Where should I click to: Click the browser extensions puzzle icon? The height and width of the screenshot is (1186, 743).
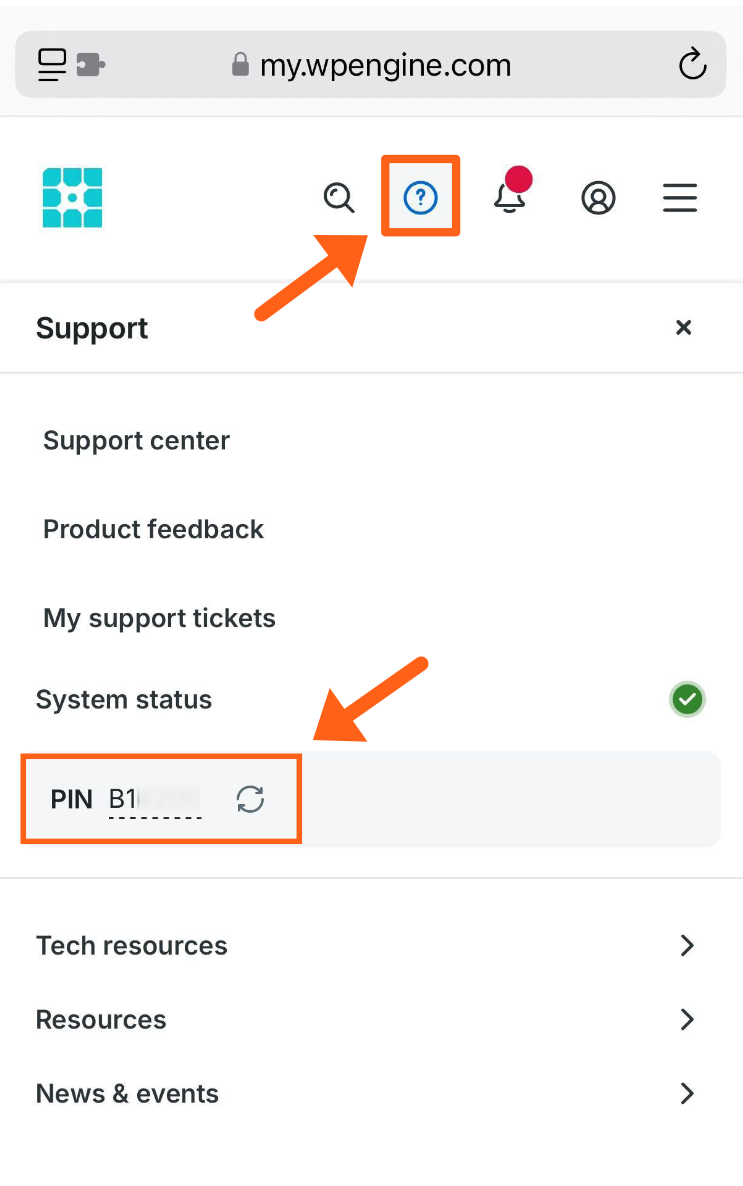91,65
